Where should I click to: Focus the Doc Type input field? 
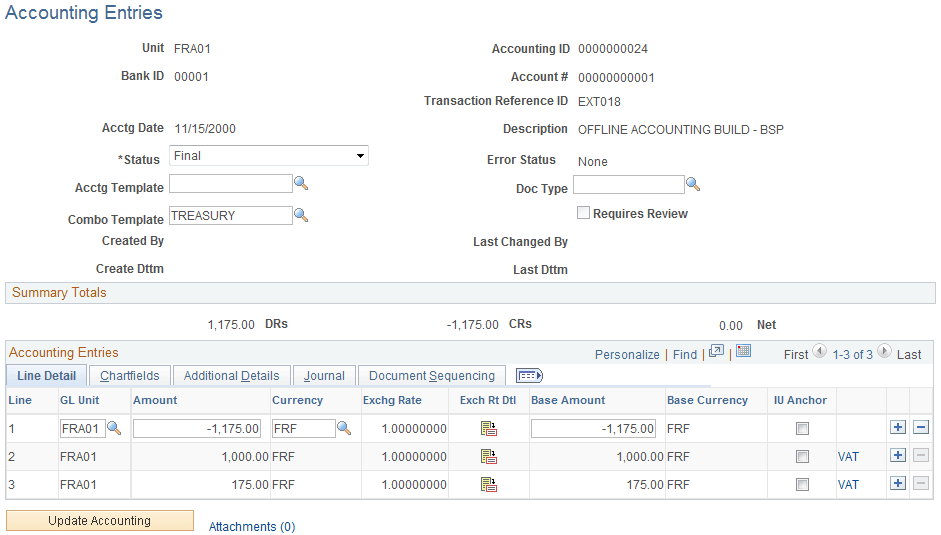[629, 184]
